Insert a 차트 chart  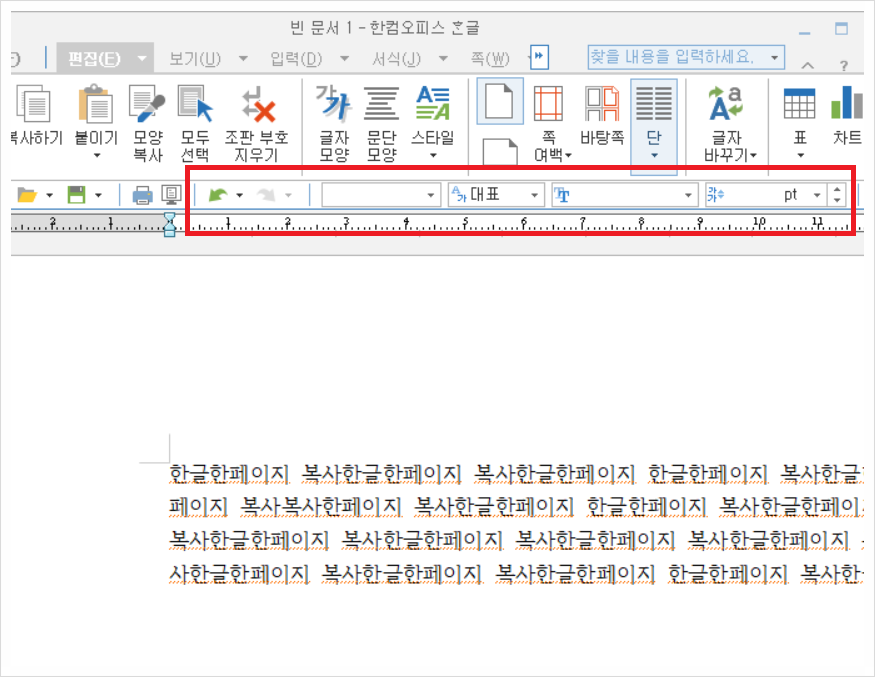[847, 103]
